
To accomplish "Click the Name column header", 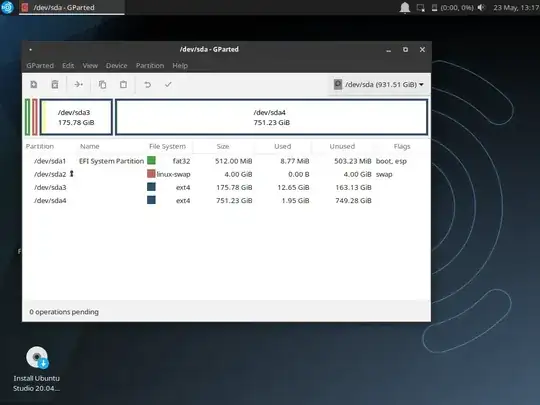I will 90,146.
